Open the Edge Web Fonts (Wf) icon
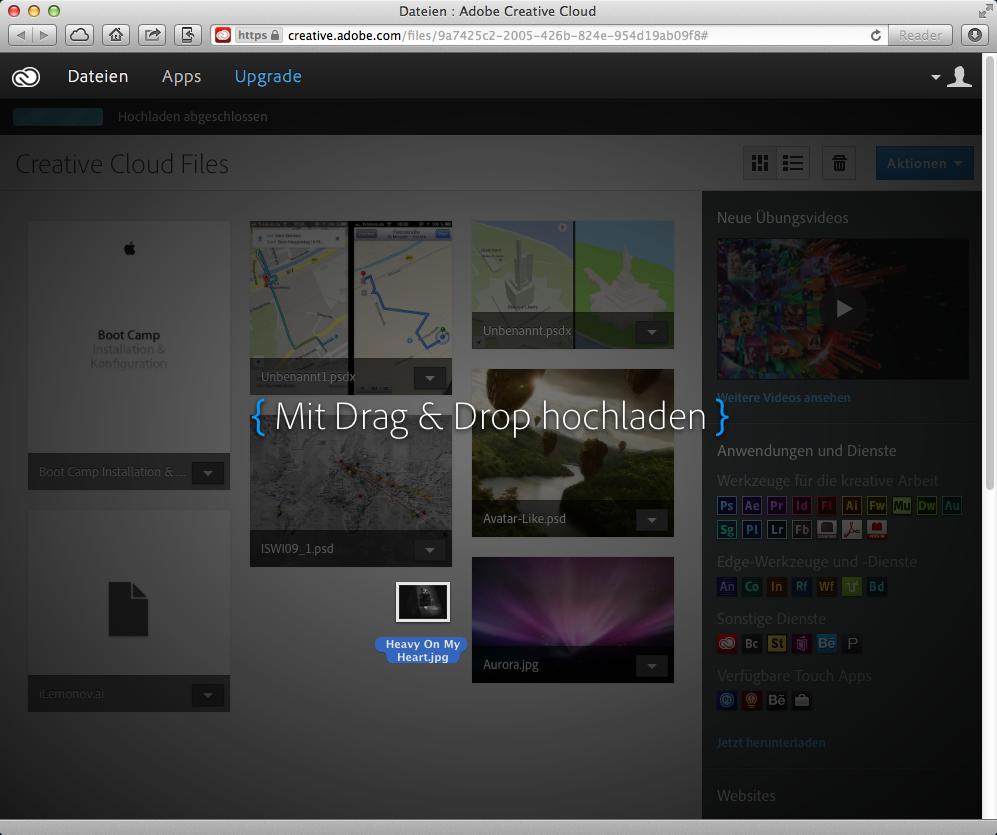Image resolution: width=997 pixels, height=835 pixels. pos(827,586)
